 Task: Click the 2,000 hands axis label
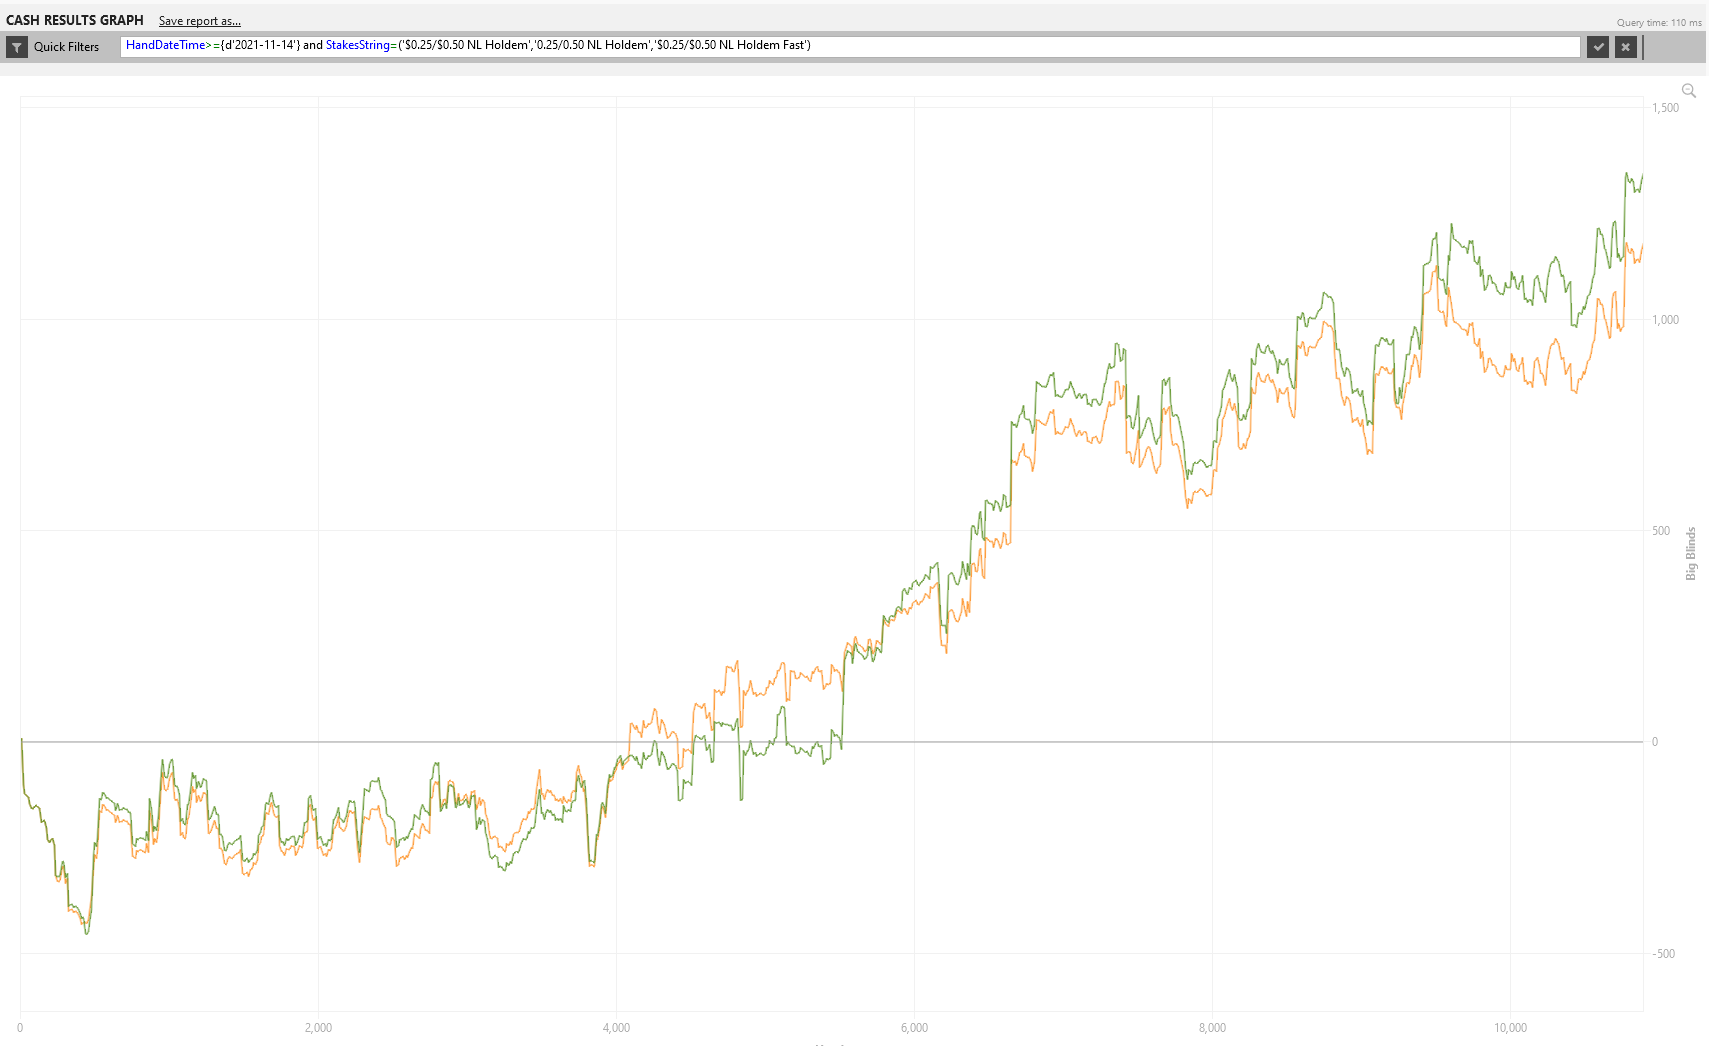(318, 1028)
